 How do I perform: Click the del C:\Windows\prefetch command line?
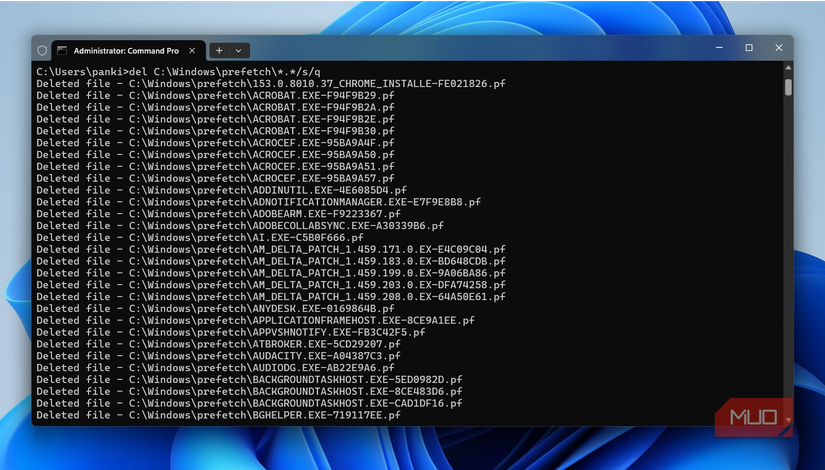(x=178, y=72)
